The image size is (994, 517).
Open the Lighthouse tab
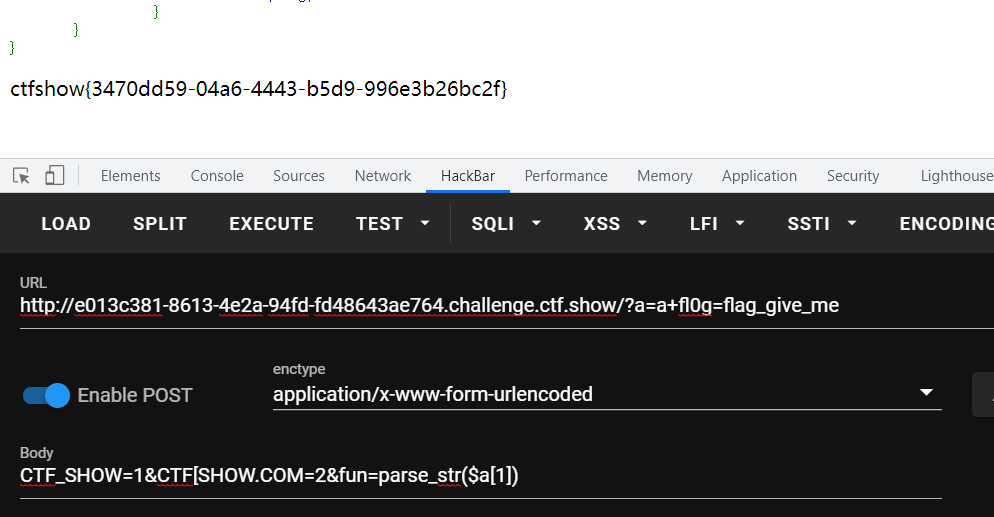[956, 176]
